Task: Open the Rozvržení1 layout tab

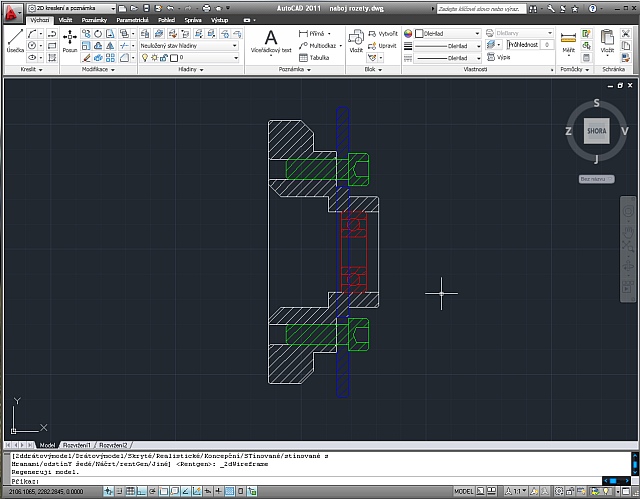Action: [x=76, y=445]
